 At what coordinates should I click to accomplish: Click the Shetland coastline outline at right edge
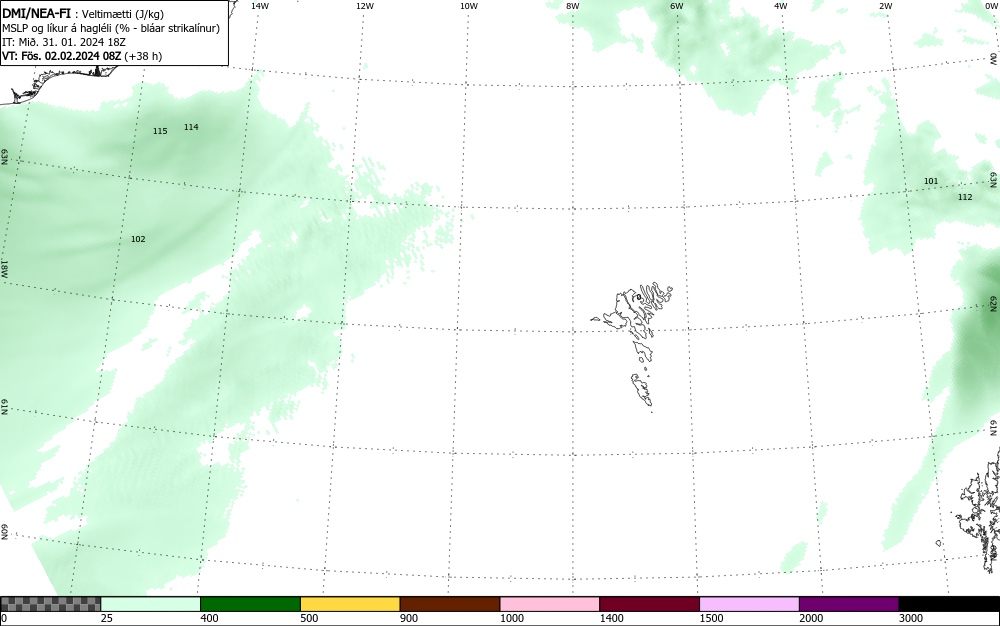[979, 512]
